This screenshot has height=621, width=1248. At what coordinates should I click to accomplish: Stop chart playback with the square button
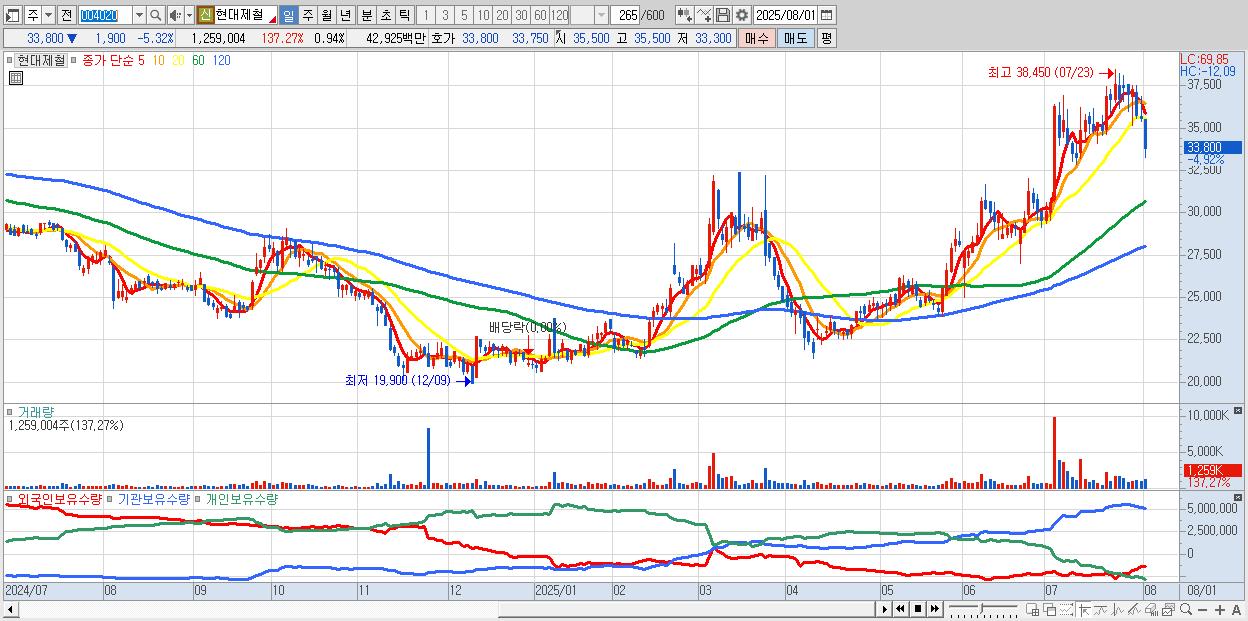coord(916,608)
